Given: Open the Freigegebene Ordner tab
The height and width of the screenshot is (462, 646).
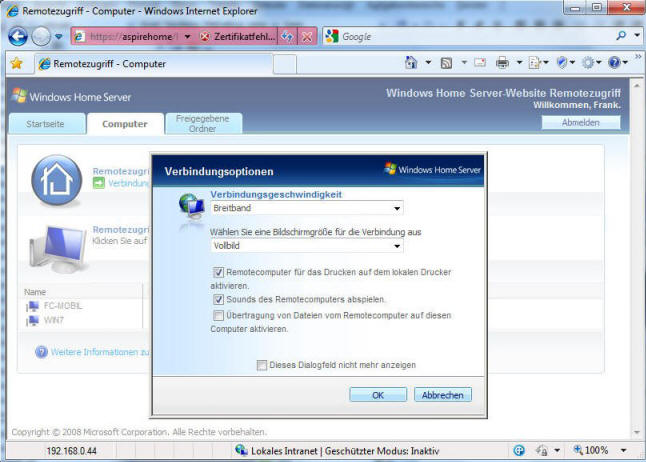Looking at the screenshot, I should click(x=203, y=124).
